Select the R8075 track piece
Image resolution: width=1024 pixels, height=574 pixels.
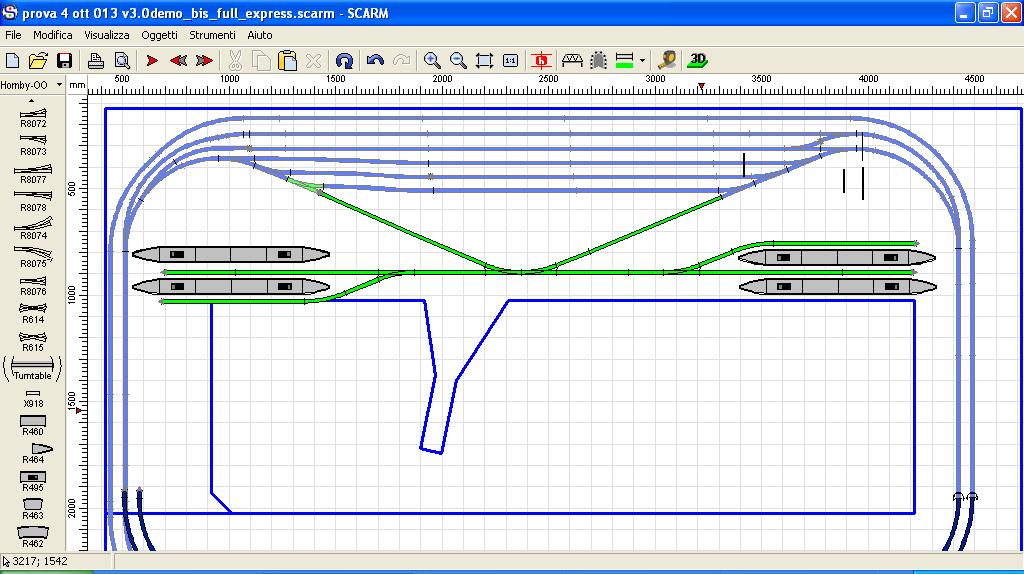[33, 257]
